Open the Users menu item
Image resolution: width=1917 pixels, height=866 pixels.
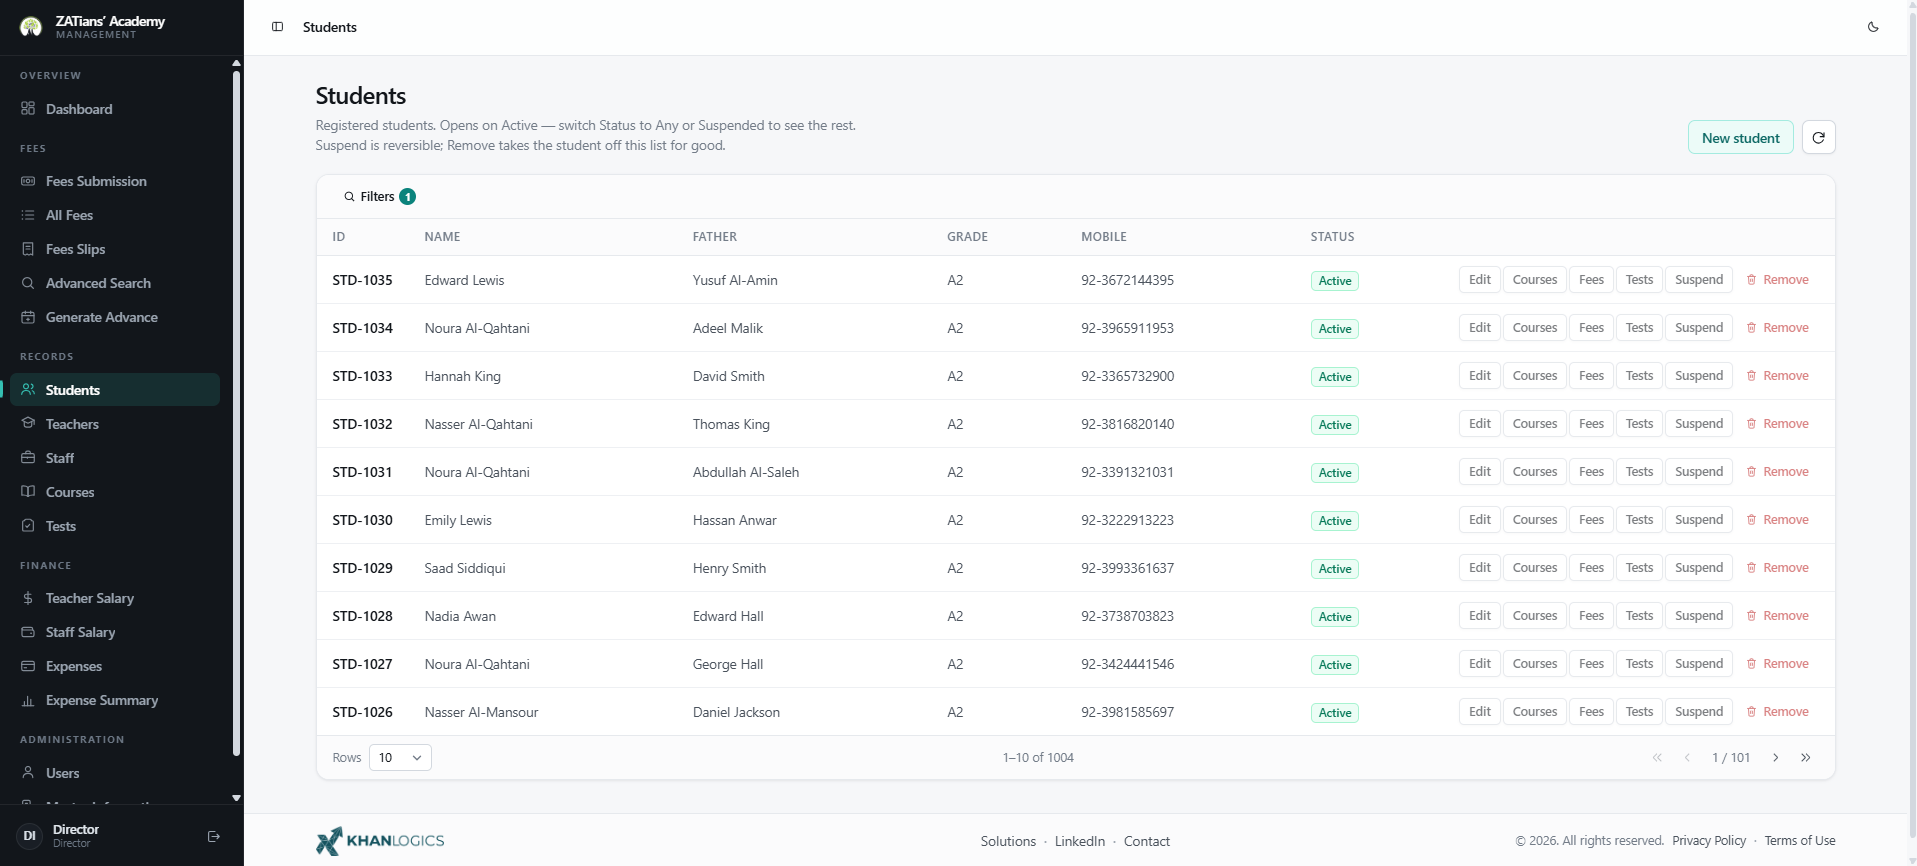115,773
